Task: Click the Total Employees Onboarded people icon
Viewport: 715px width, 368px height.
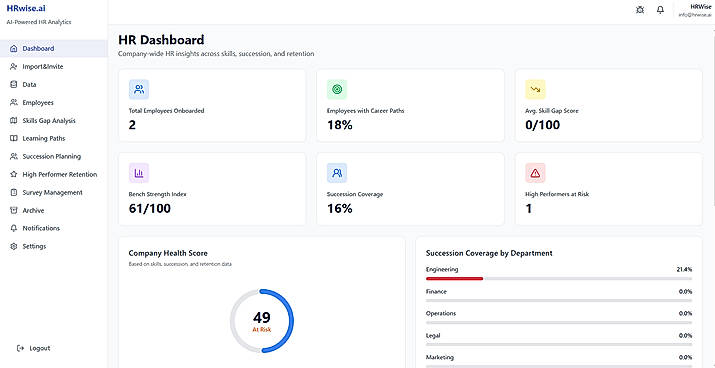Action: pos(139,89)
